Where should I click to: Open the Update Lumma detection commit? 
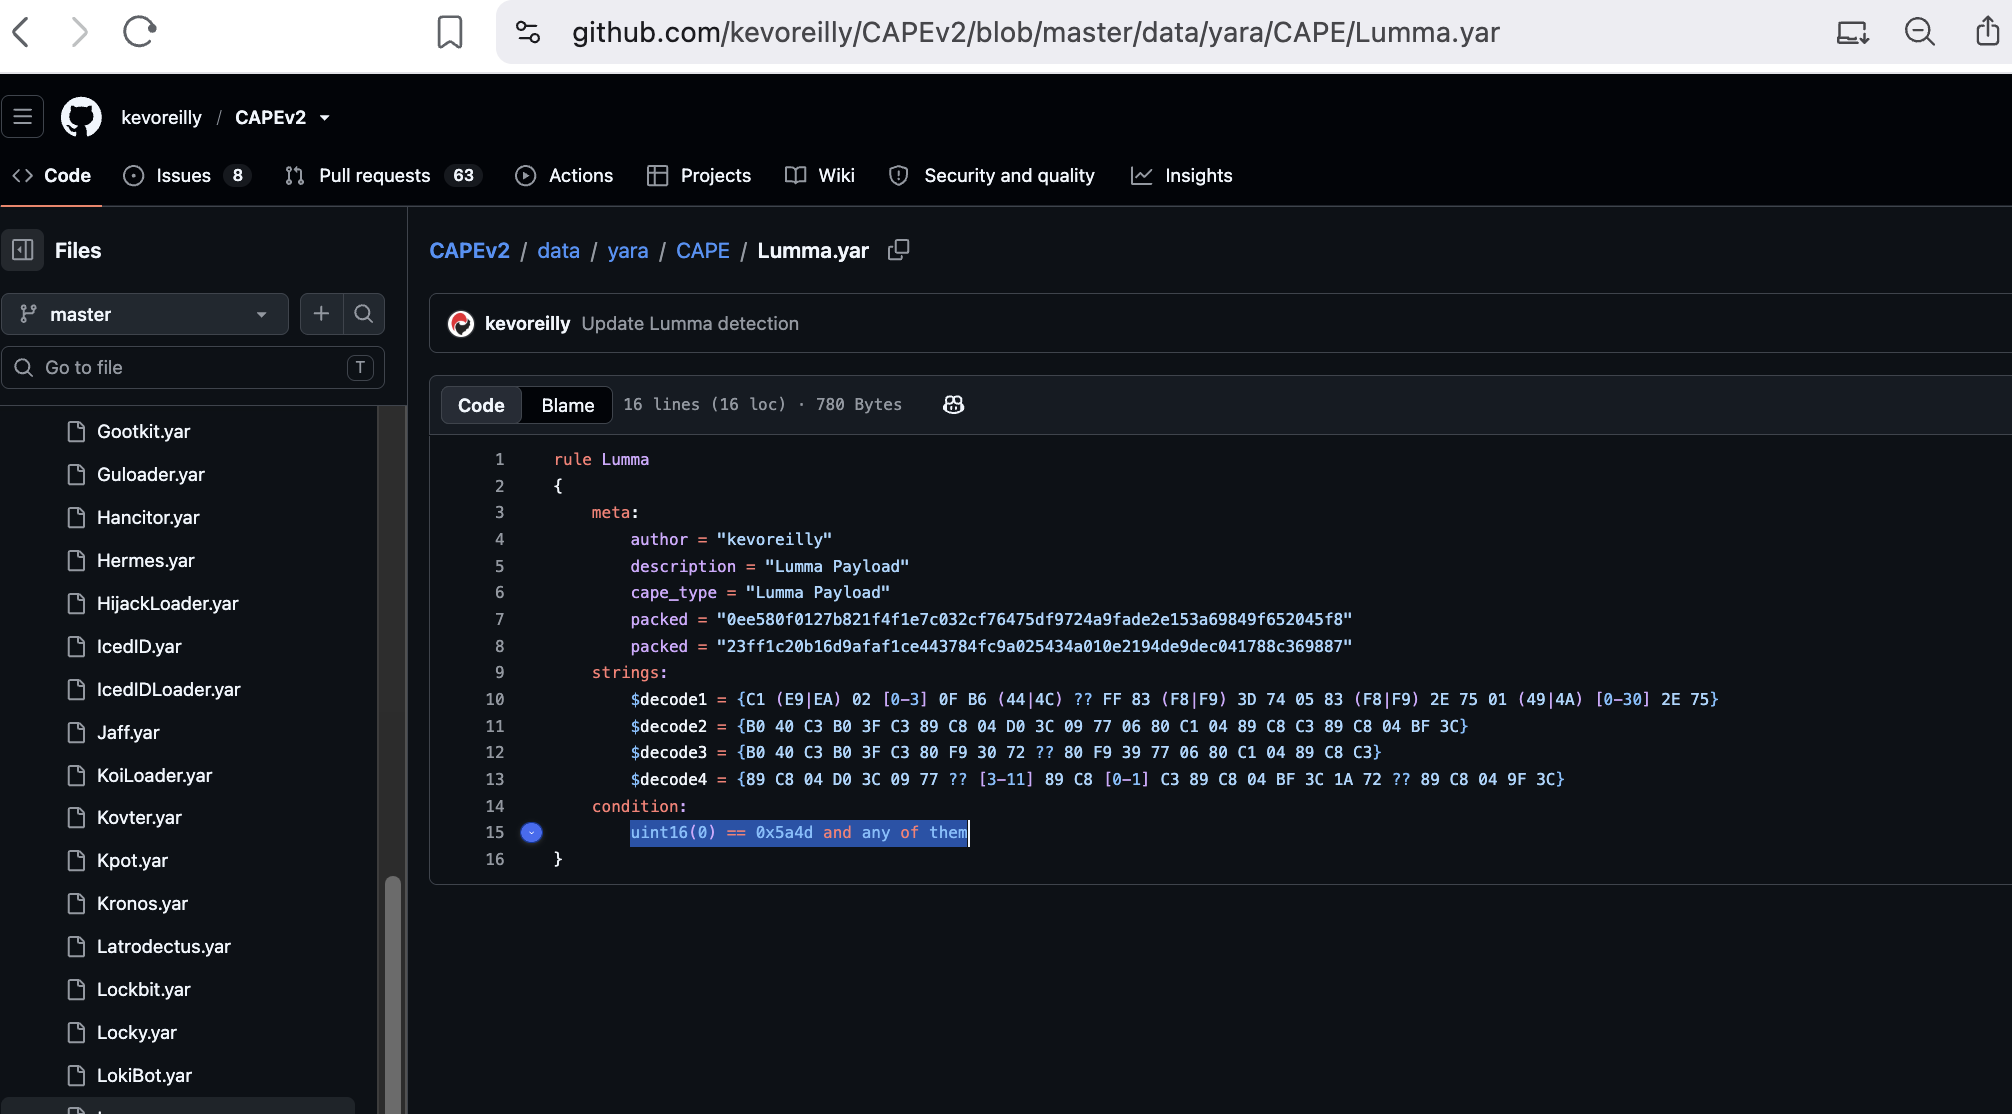pos(690,323)
